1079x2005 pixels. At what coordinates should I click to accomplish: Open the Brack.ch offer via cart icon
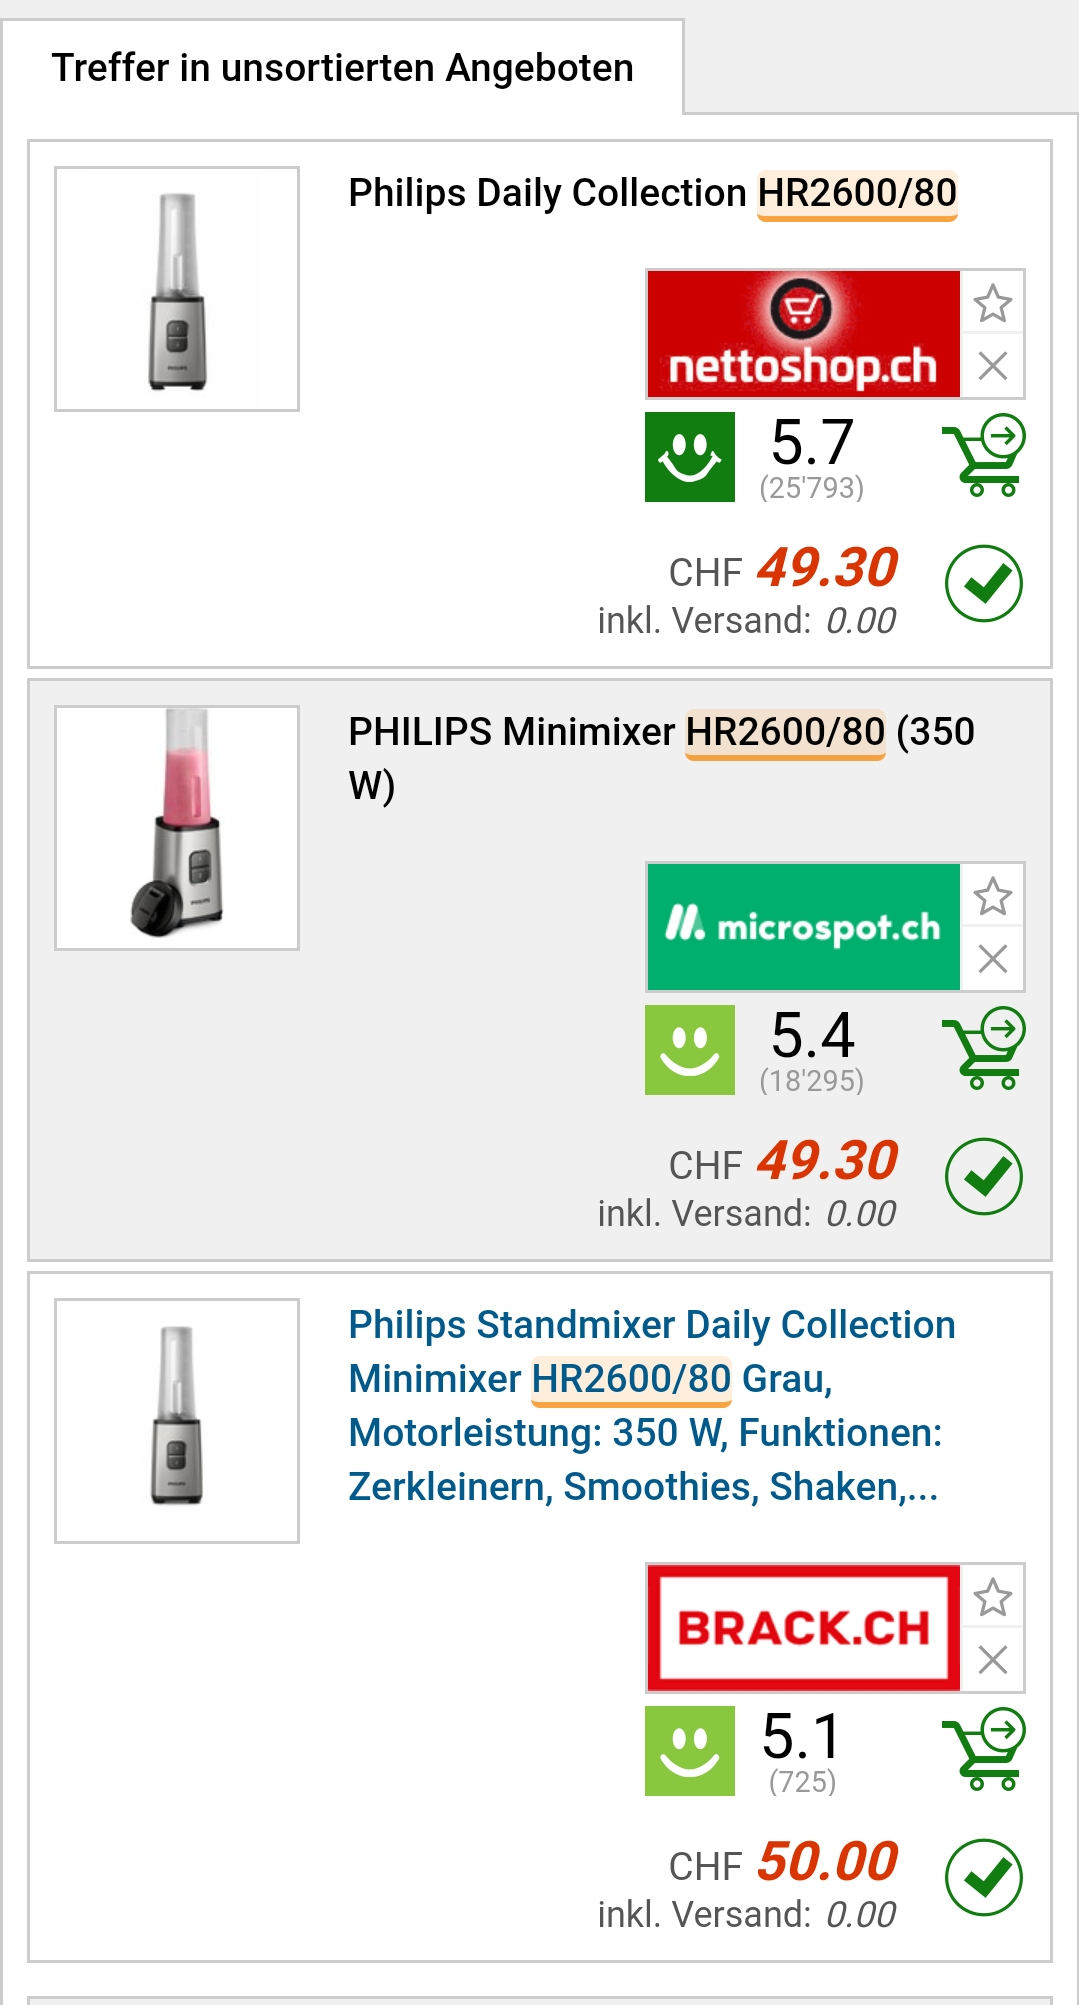tap(983, 1750)
